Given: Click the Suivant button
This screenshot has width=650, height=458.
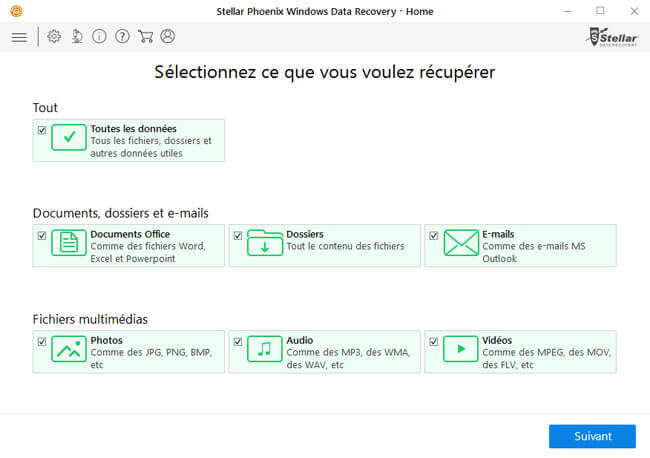Looking at the screenshot, I should (x=592, y=436).
